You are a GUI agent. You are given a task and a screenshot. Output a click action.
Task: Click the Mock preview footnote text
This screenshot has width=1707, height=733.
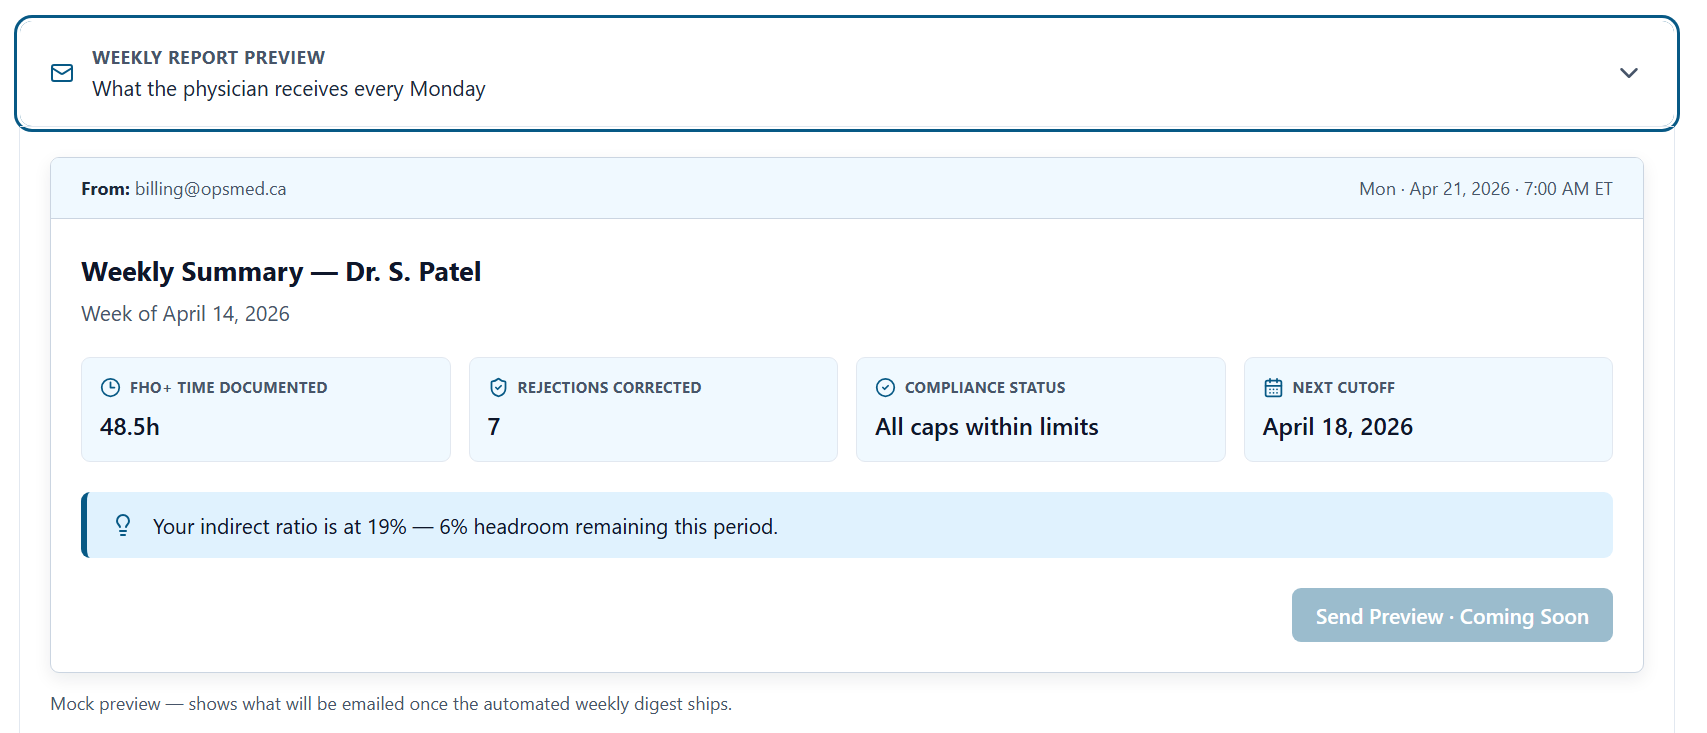(x=391, y=704)
